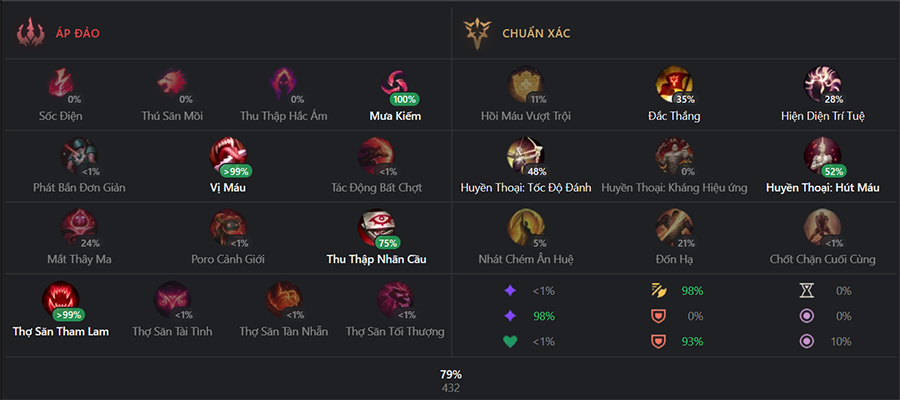This screenshot has width=900, height=400.
Task: Click the Poro Cảnh Giới rune icon
Action: 228,227
